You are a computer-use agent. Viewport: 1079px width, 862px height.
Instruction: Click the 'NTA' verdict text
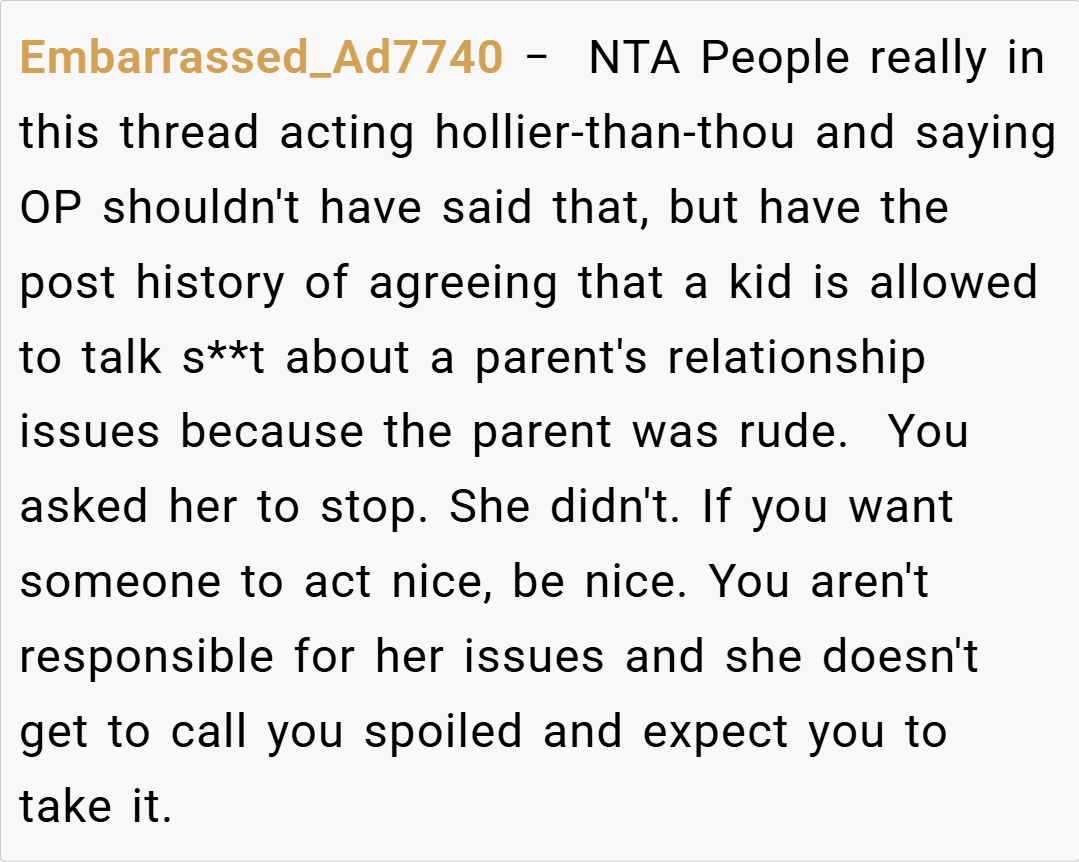[635, 58]
